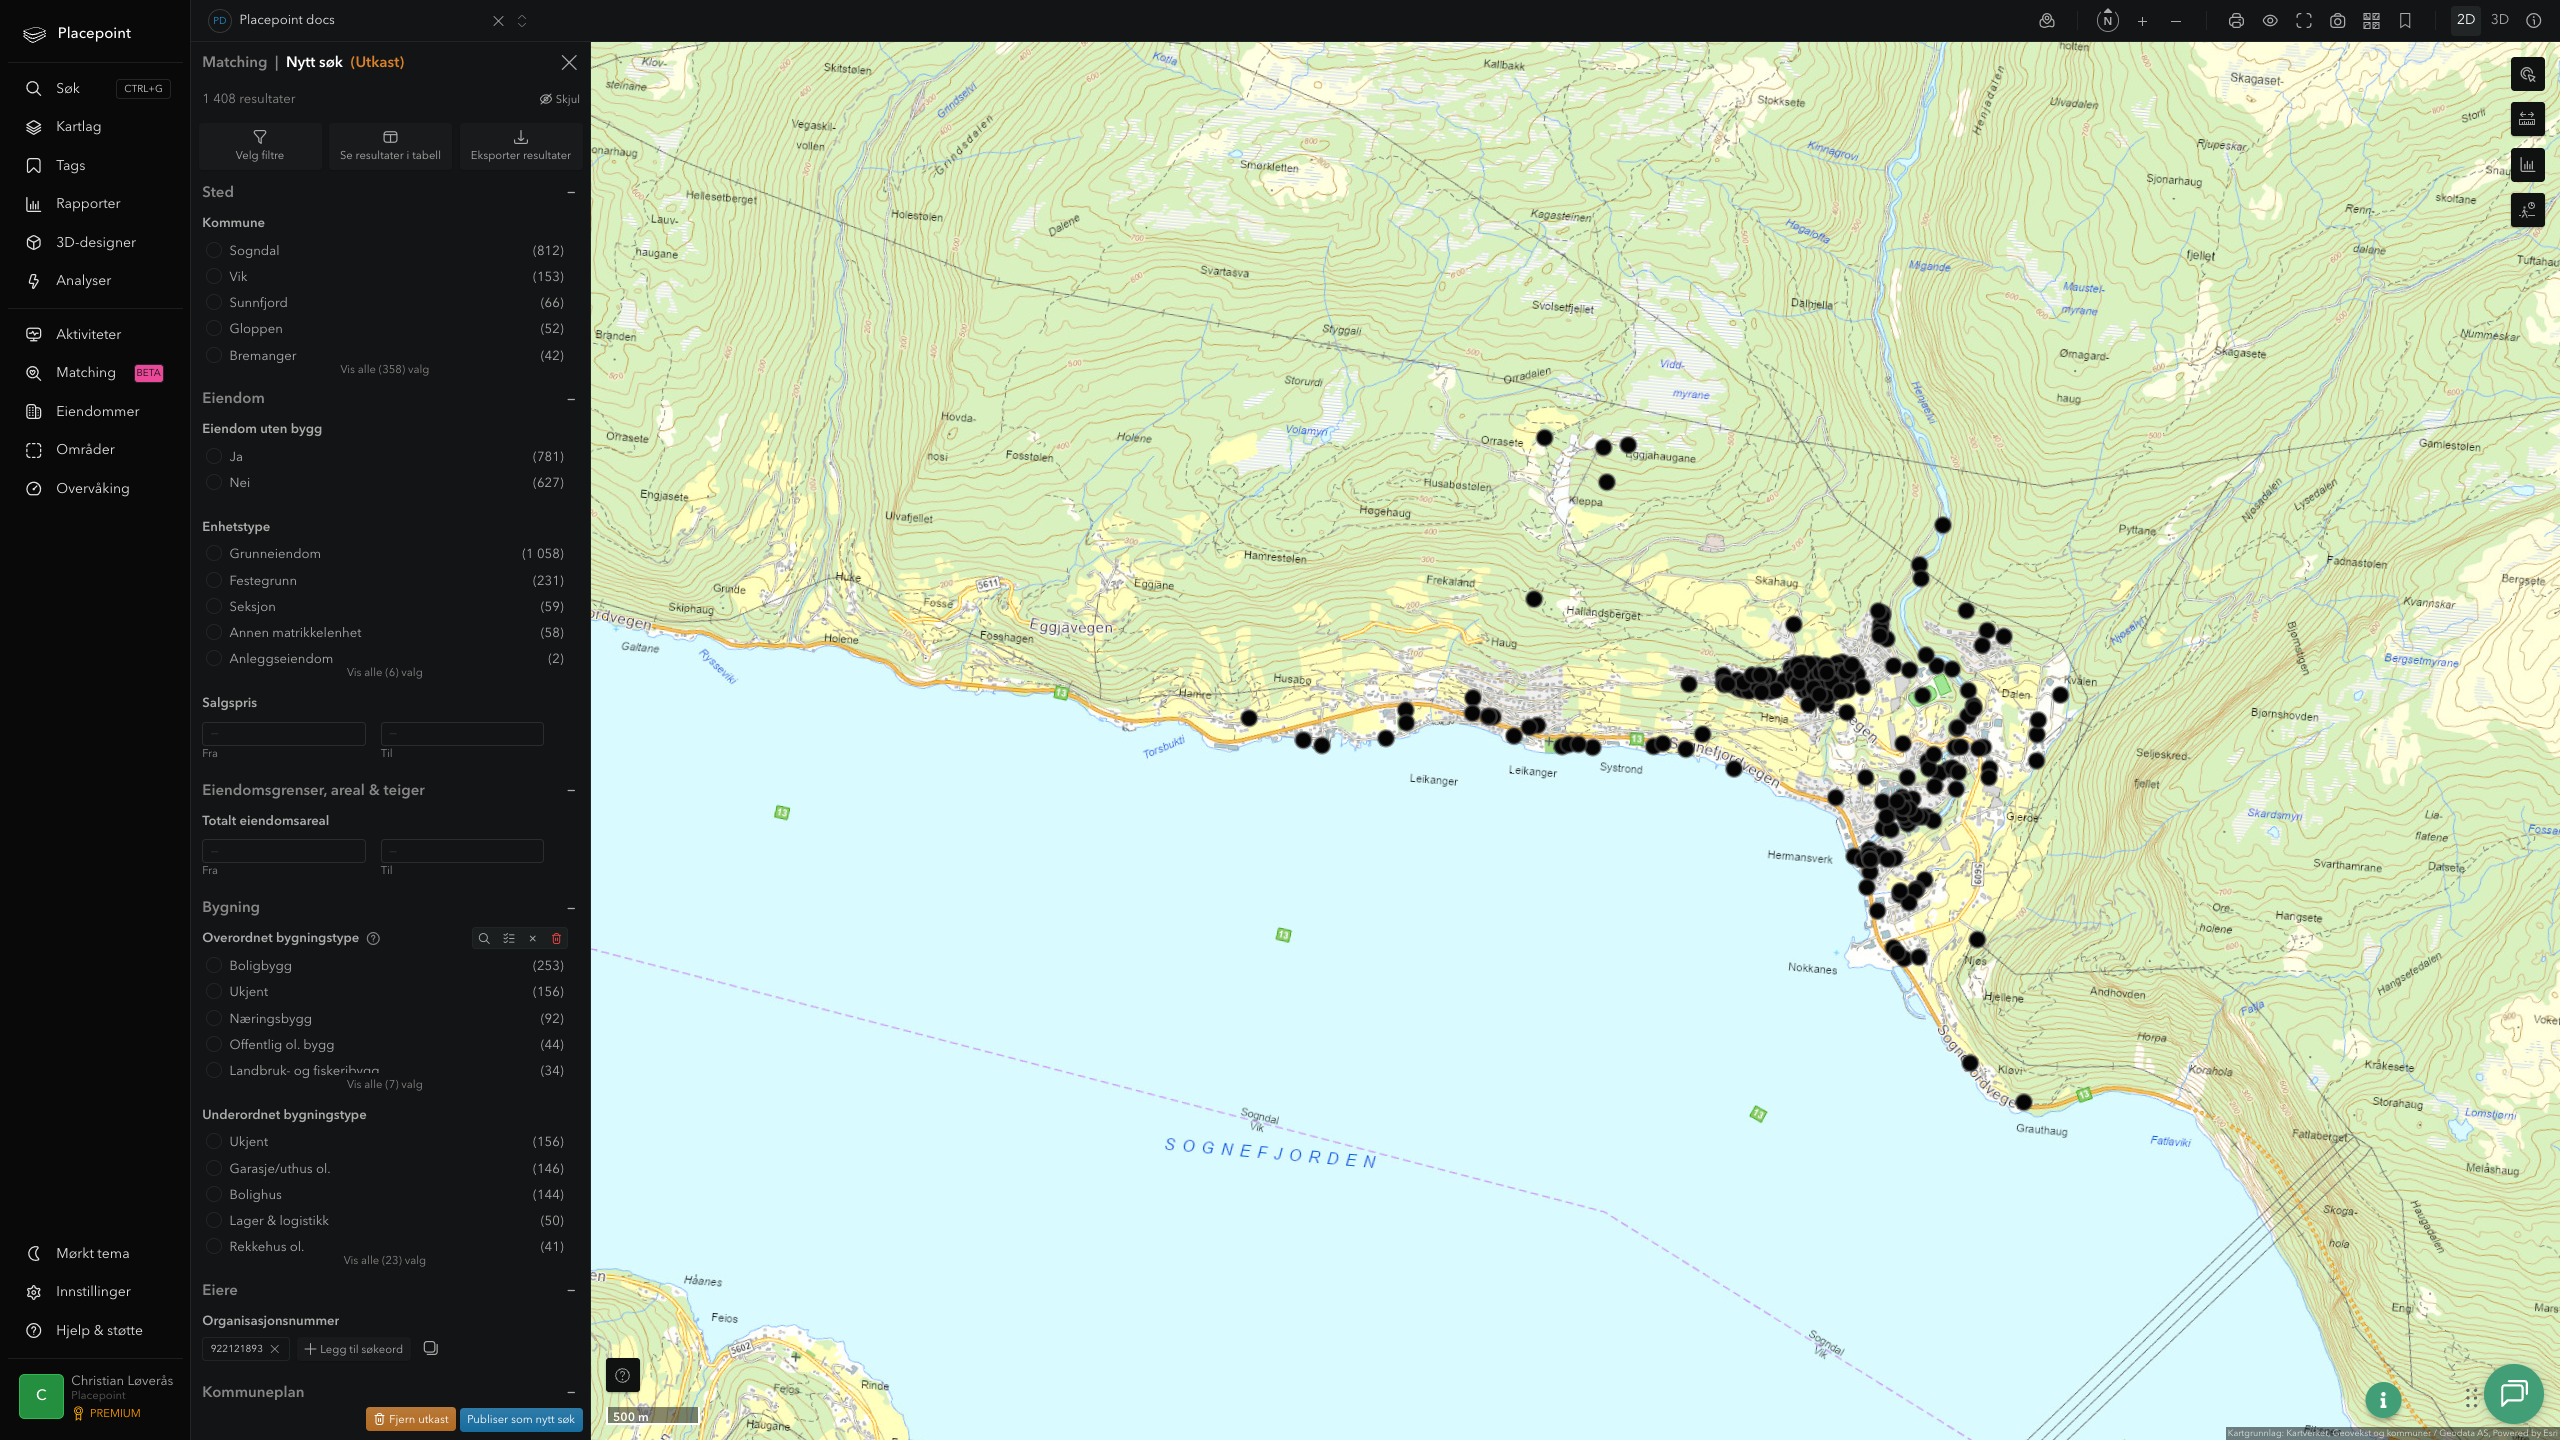Zoom in with the plus icon
The width and height of the screenshot is (2560, 1440).
(2142, 21)
